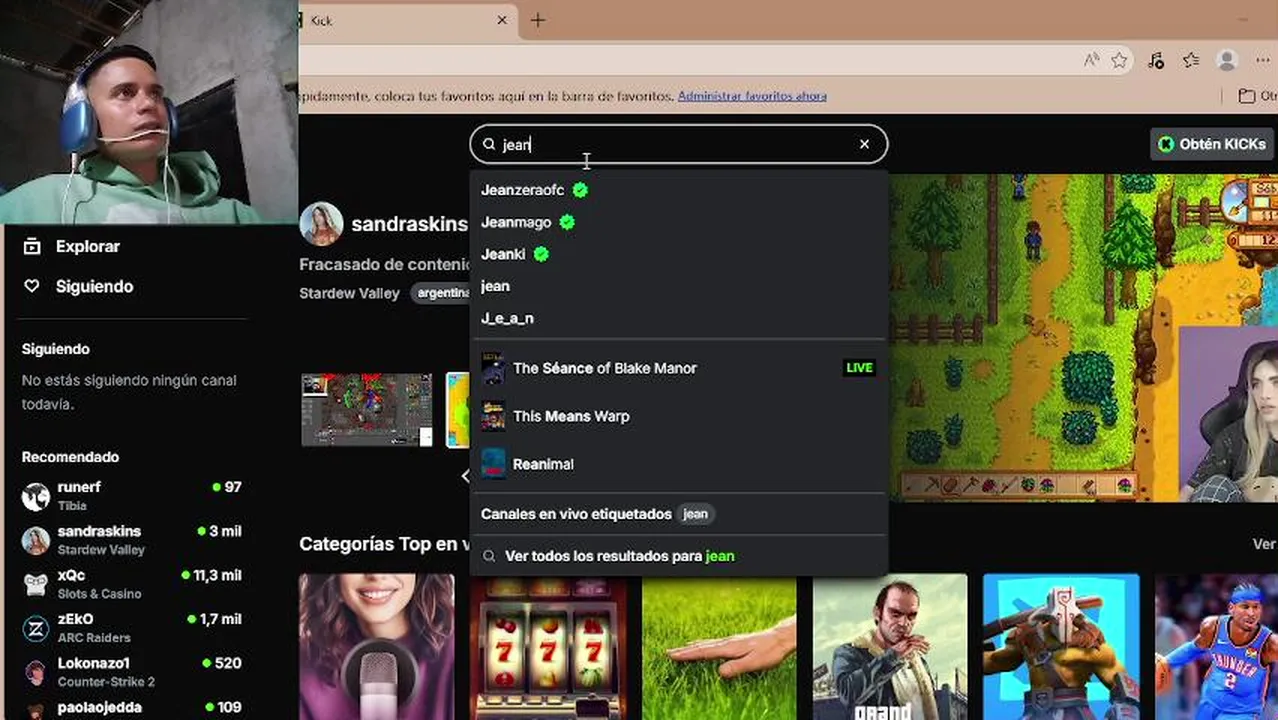
Task: Open the Tibia stream thumbnail in carousel
Action: [x=367, y=410]
